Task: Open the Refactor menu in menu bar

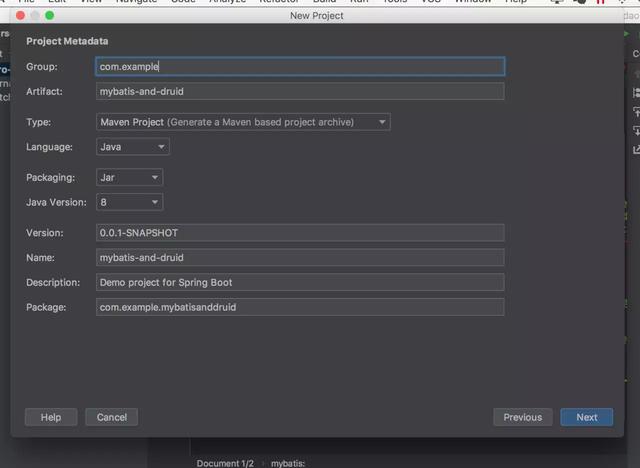Action: 279,2
